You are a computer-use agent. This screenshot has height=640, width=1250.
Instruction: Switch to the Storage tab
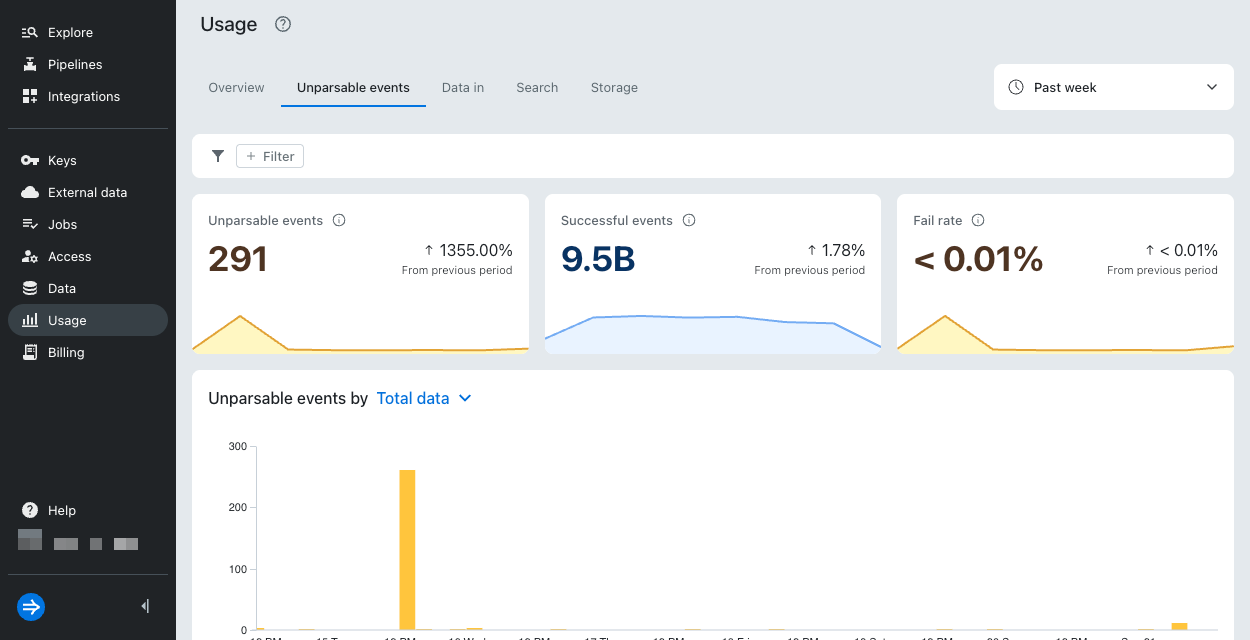[614, 88]
